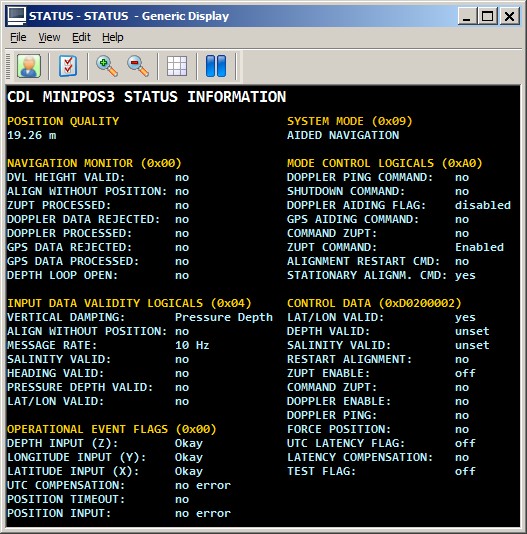Click the user profile toolbar icon

pos(29,66)
